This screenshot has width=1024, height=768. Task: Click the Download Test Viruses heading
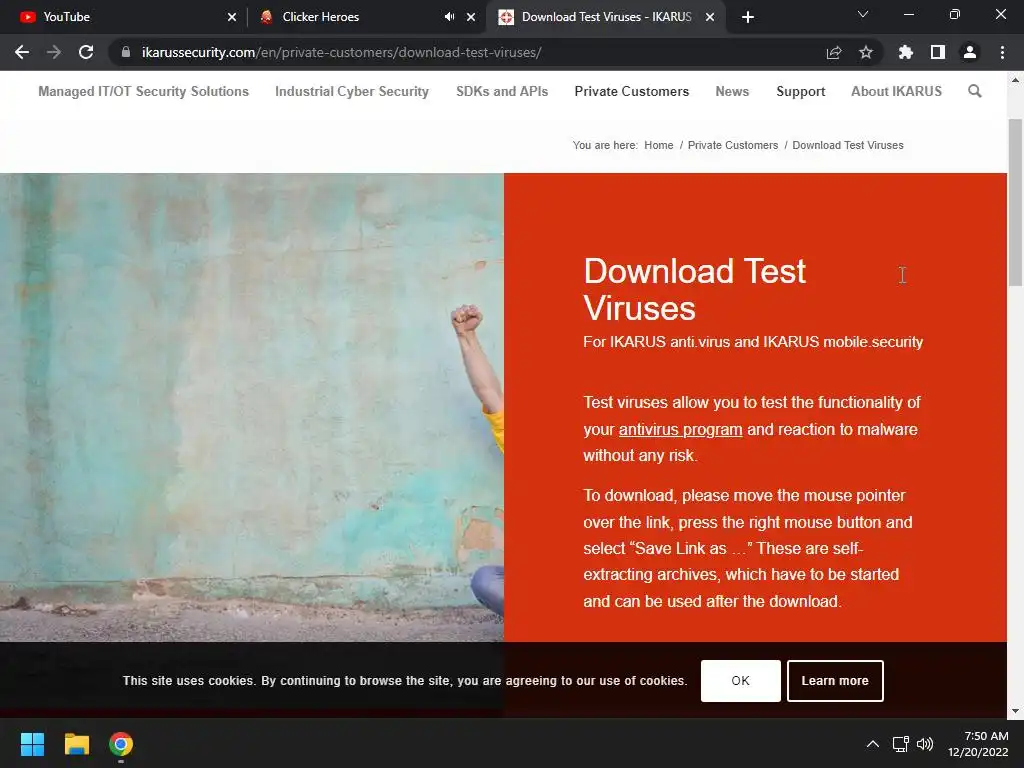[694, 289]
